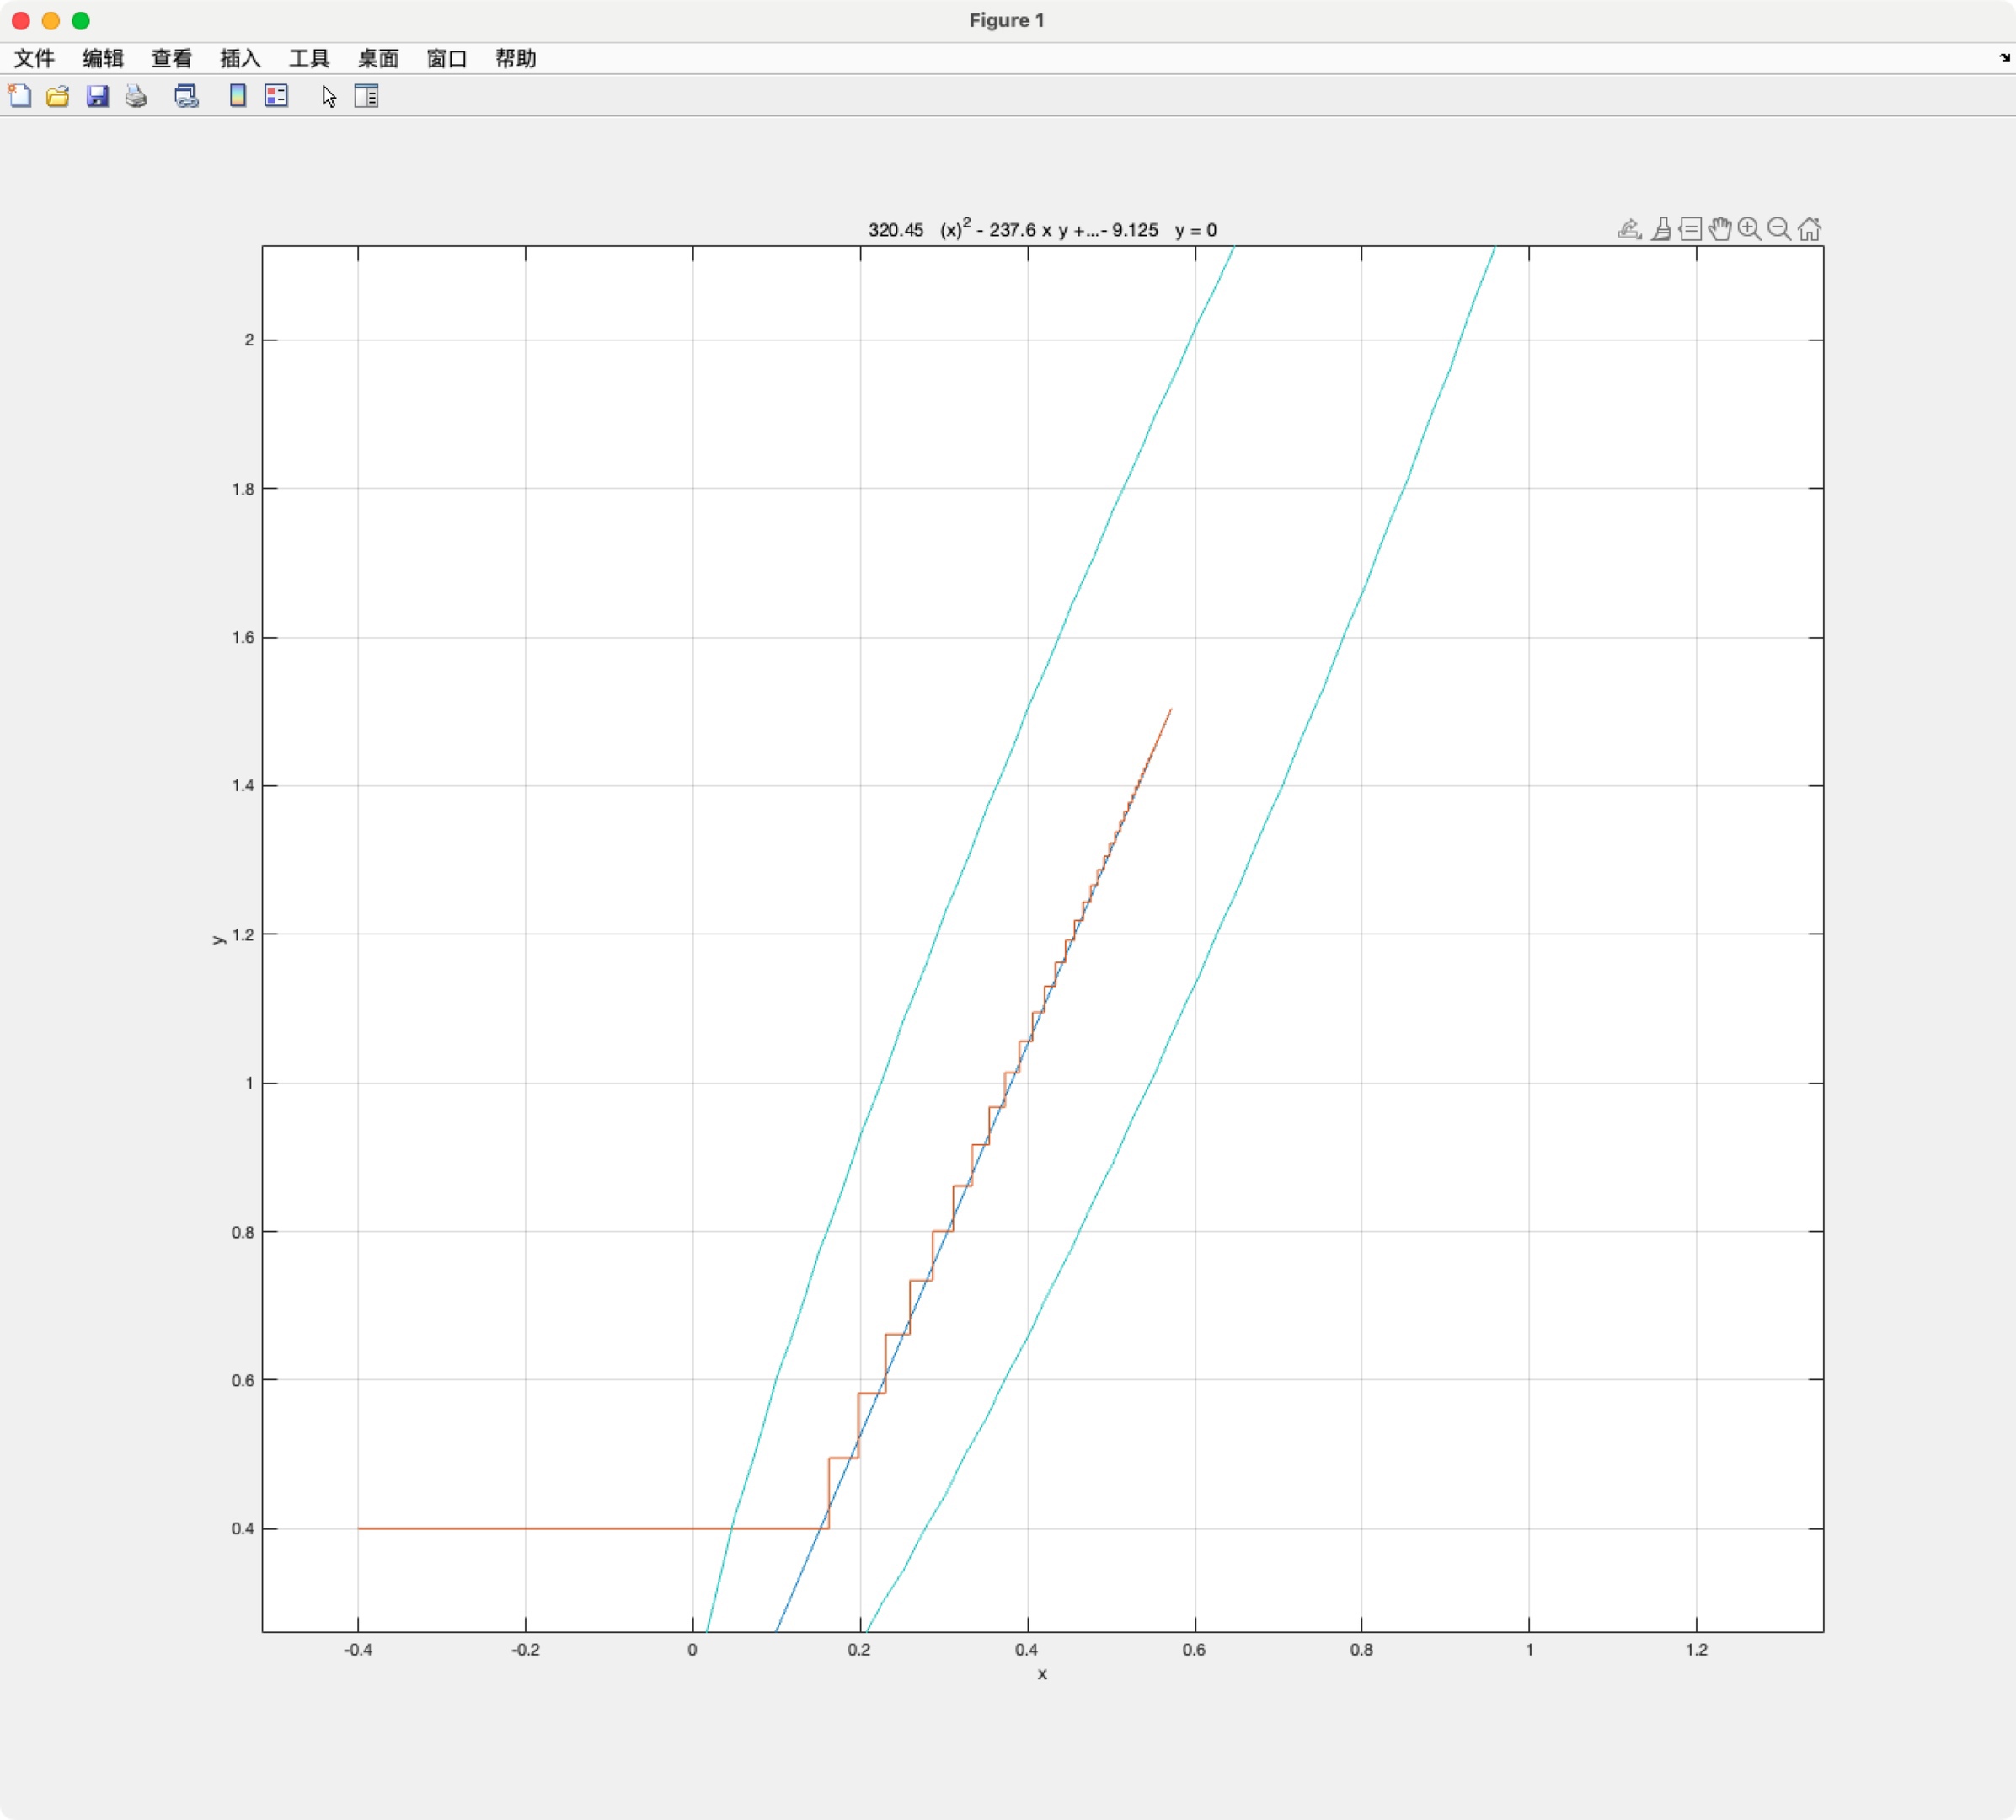Toggle the Insert Legend icon
2016x1820 pixels.
click(x=276, y=96)
